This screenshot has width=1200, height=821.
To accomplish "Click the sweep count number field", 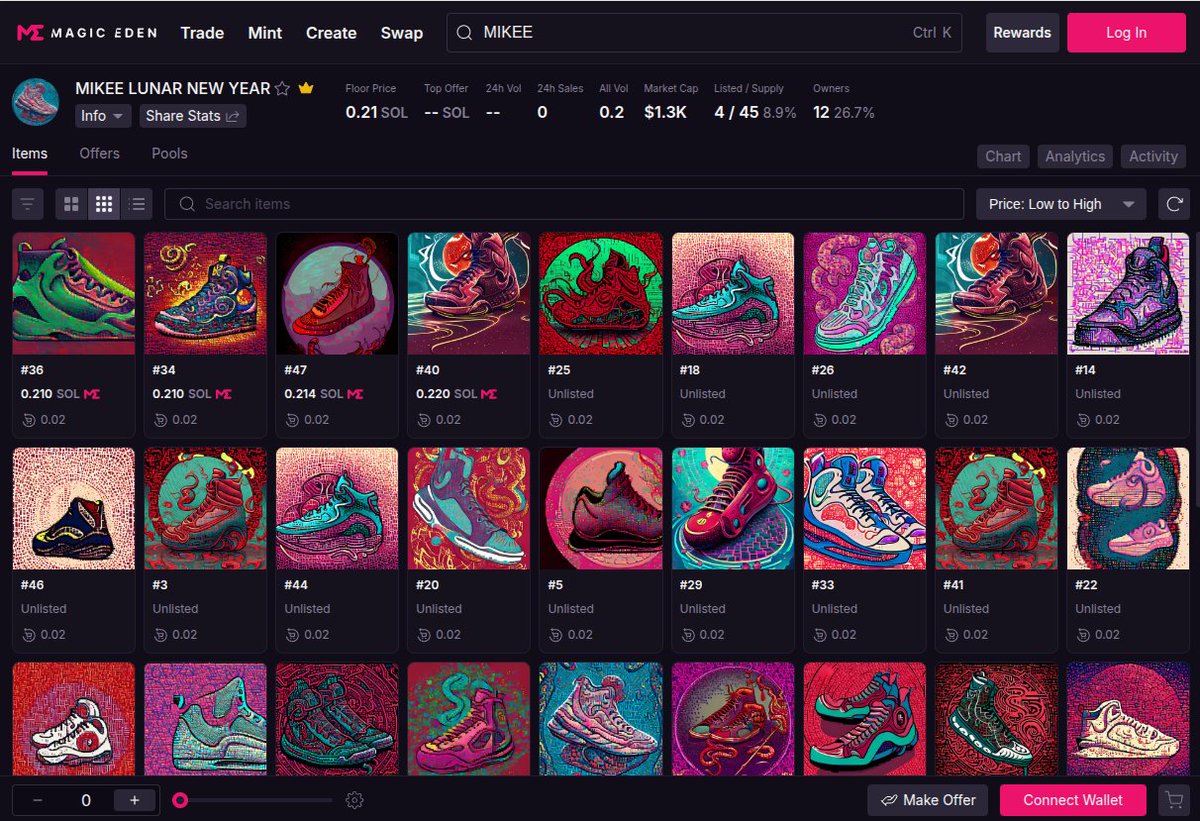I will click(85, 800).
